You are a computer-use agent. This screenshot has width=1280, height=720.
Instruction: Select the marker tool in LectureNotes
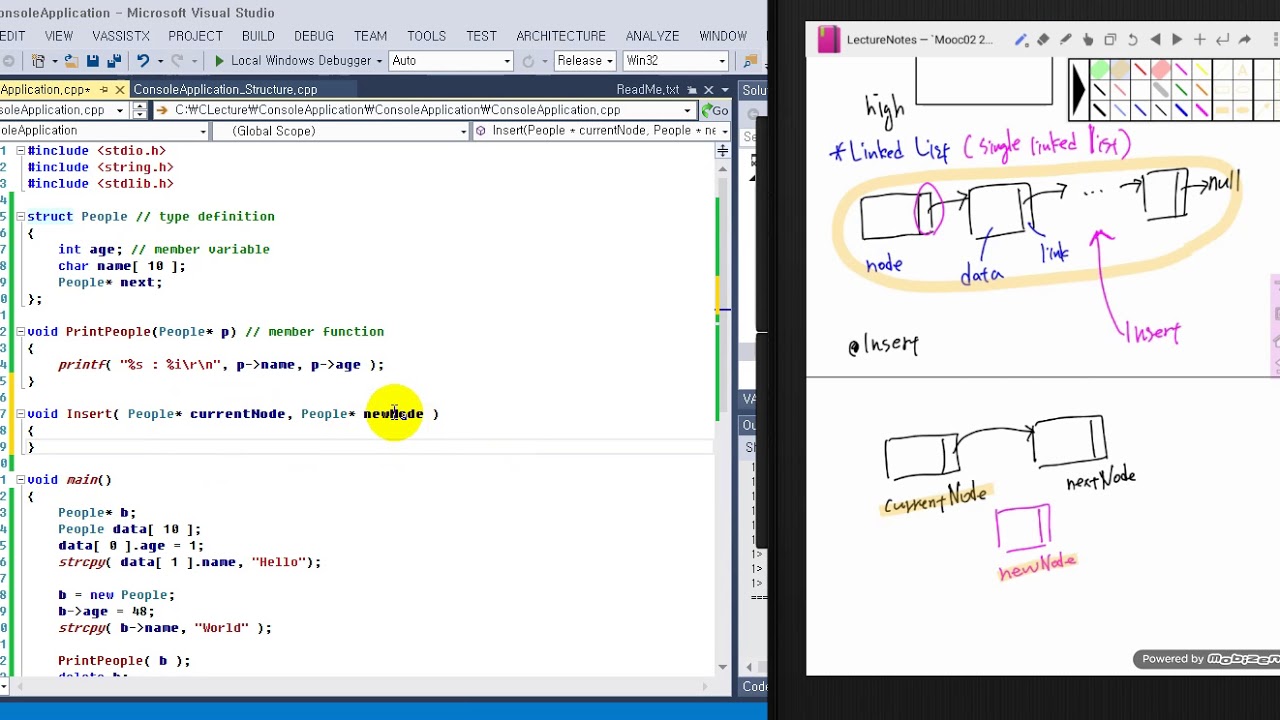tap(1066, 40)
